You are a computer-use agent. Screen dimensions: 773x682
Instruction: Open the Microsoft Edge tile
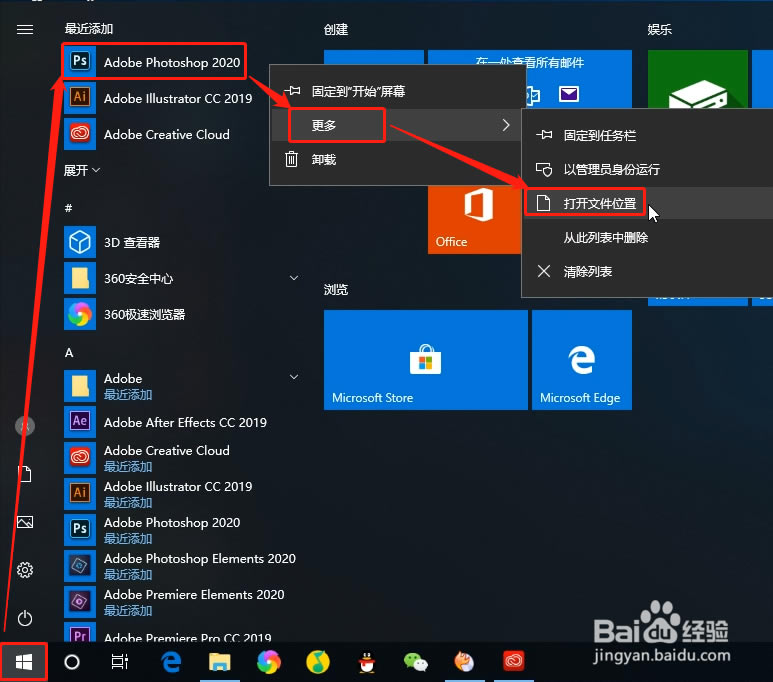582,360
